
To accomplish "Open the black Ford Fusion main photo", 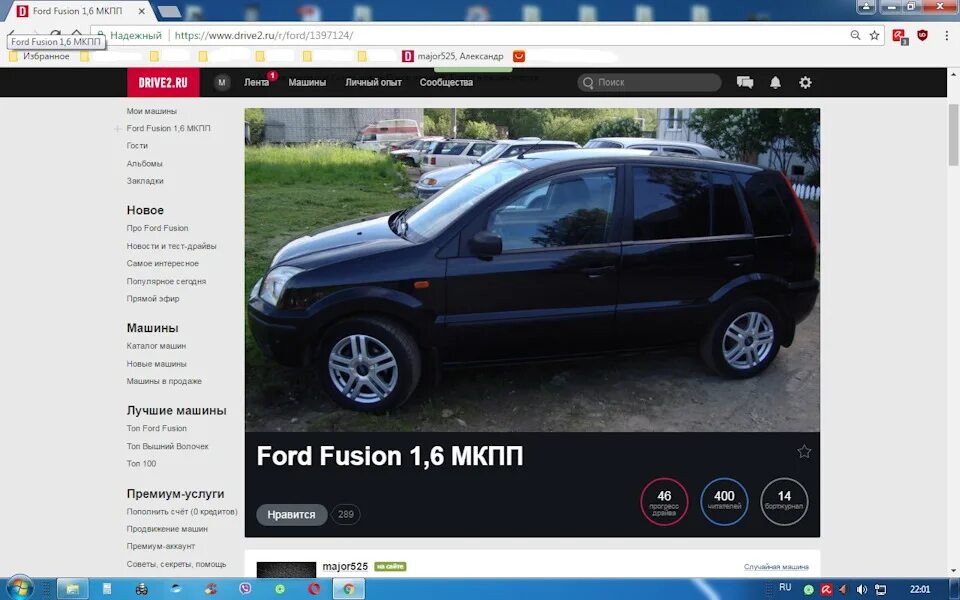I will pyautogui.click(x=532, y=270).
